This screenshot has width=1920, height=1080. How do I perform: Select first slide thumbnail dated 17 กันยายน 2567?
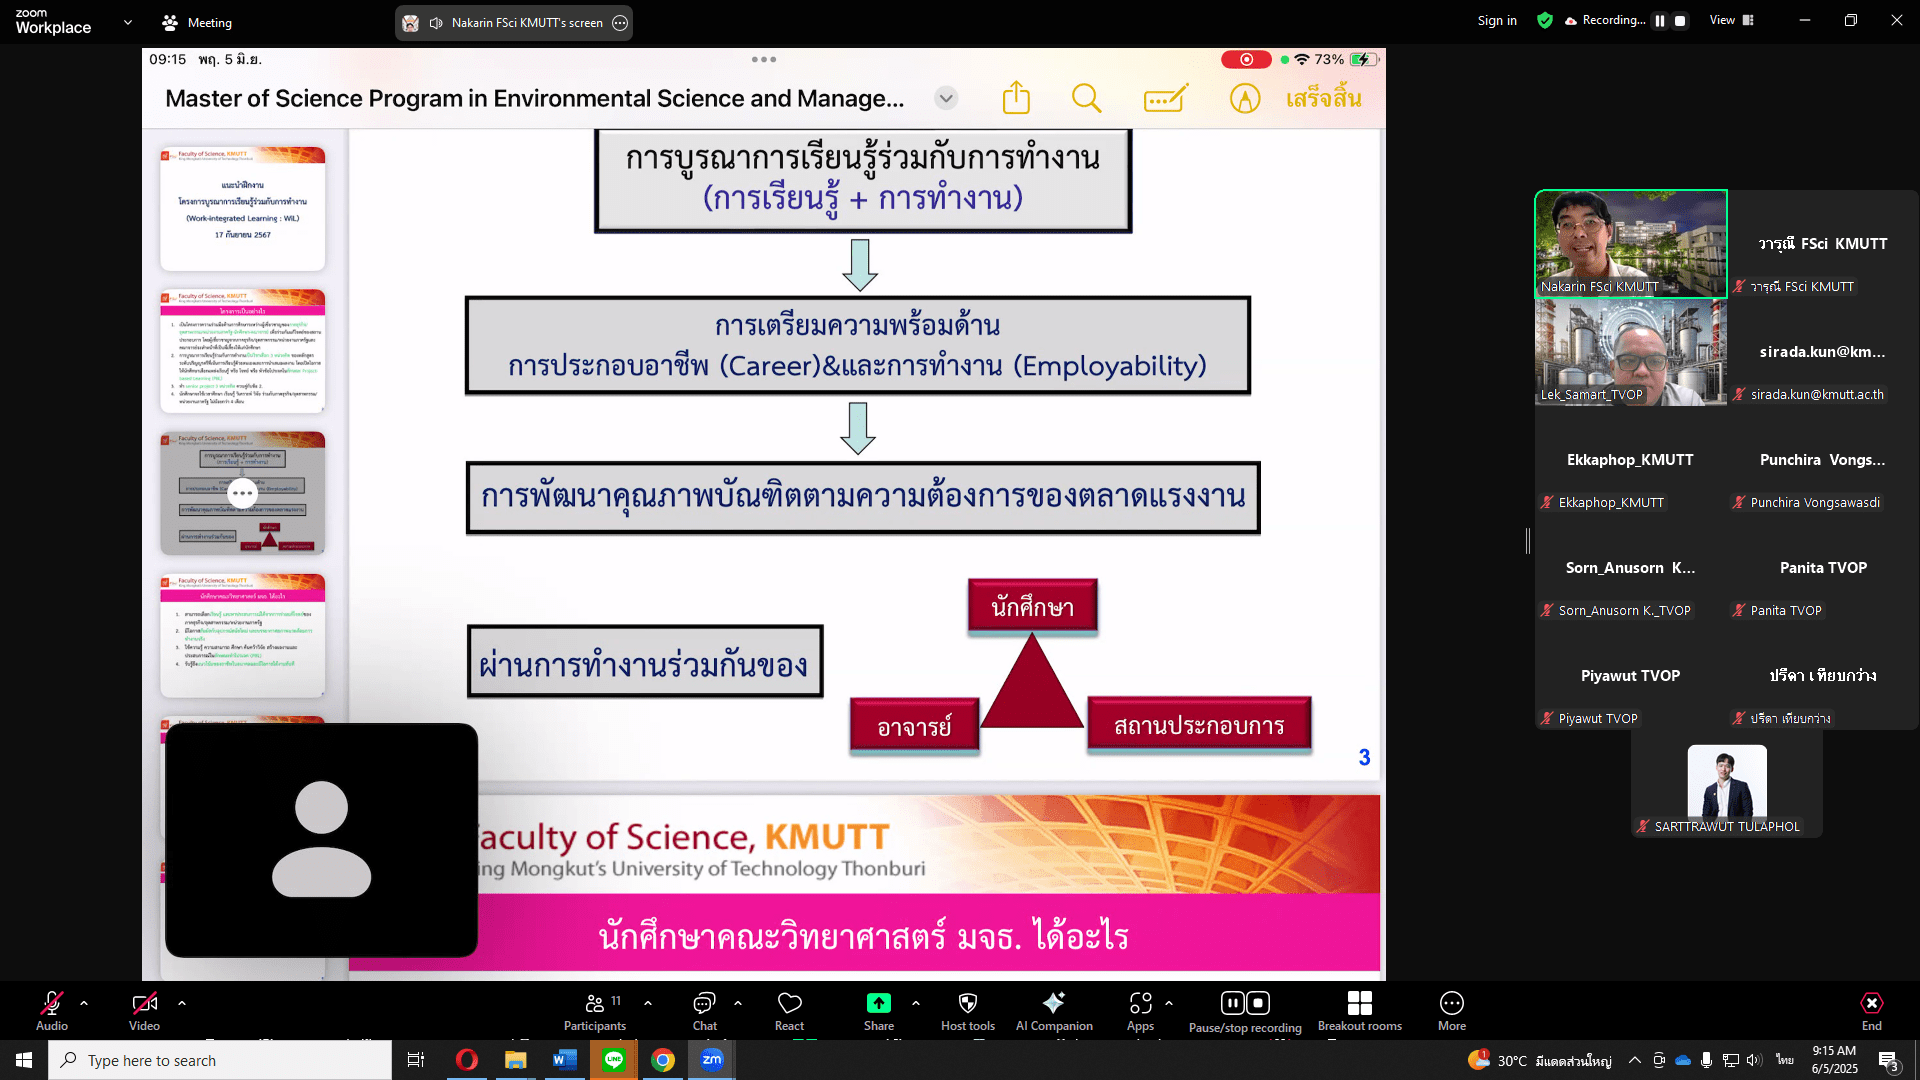[x=243, y=209]
